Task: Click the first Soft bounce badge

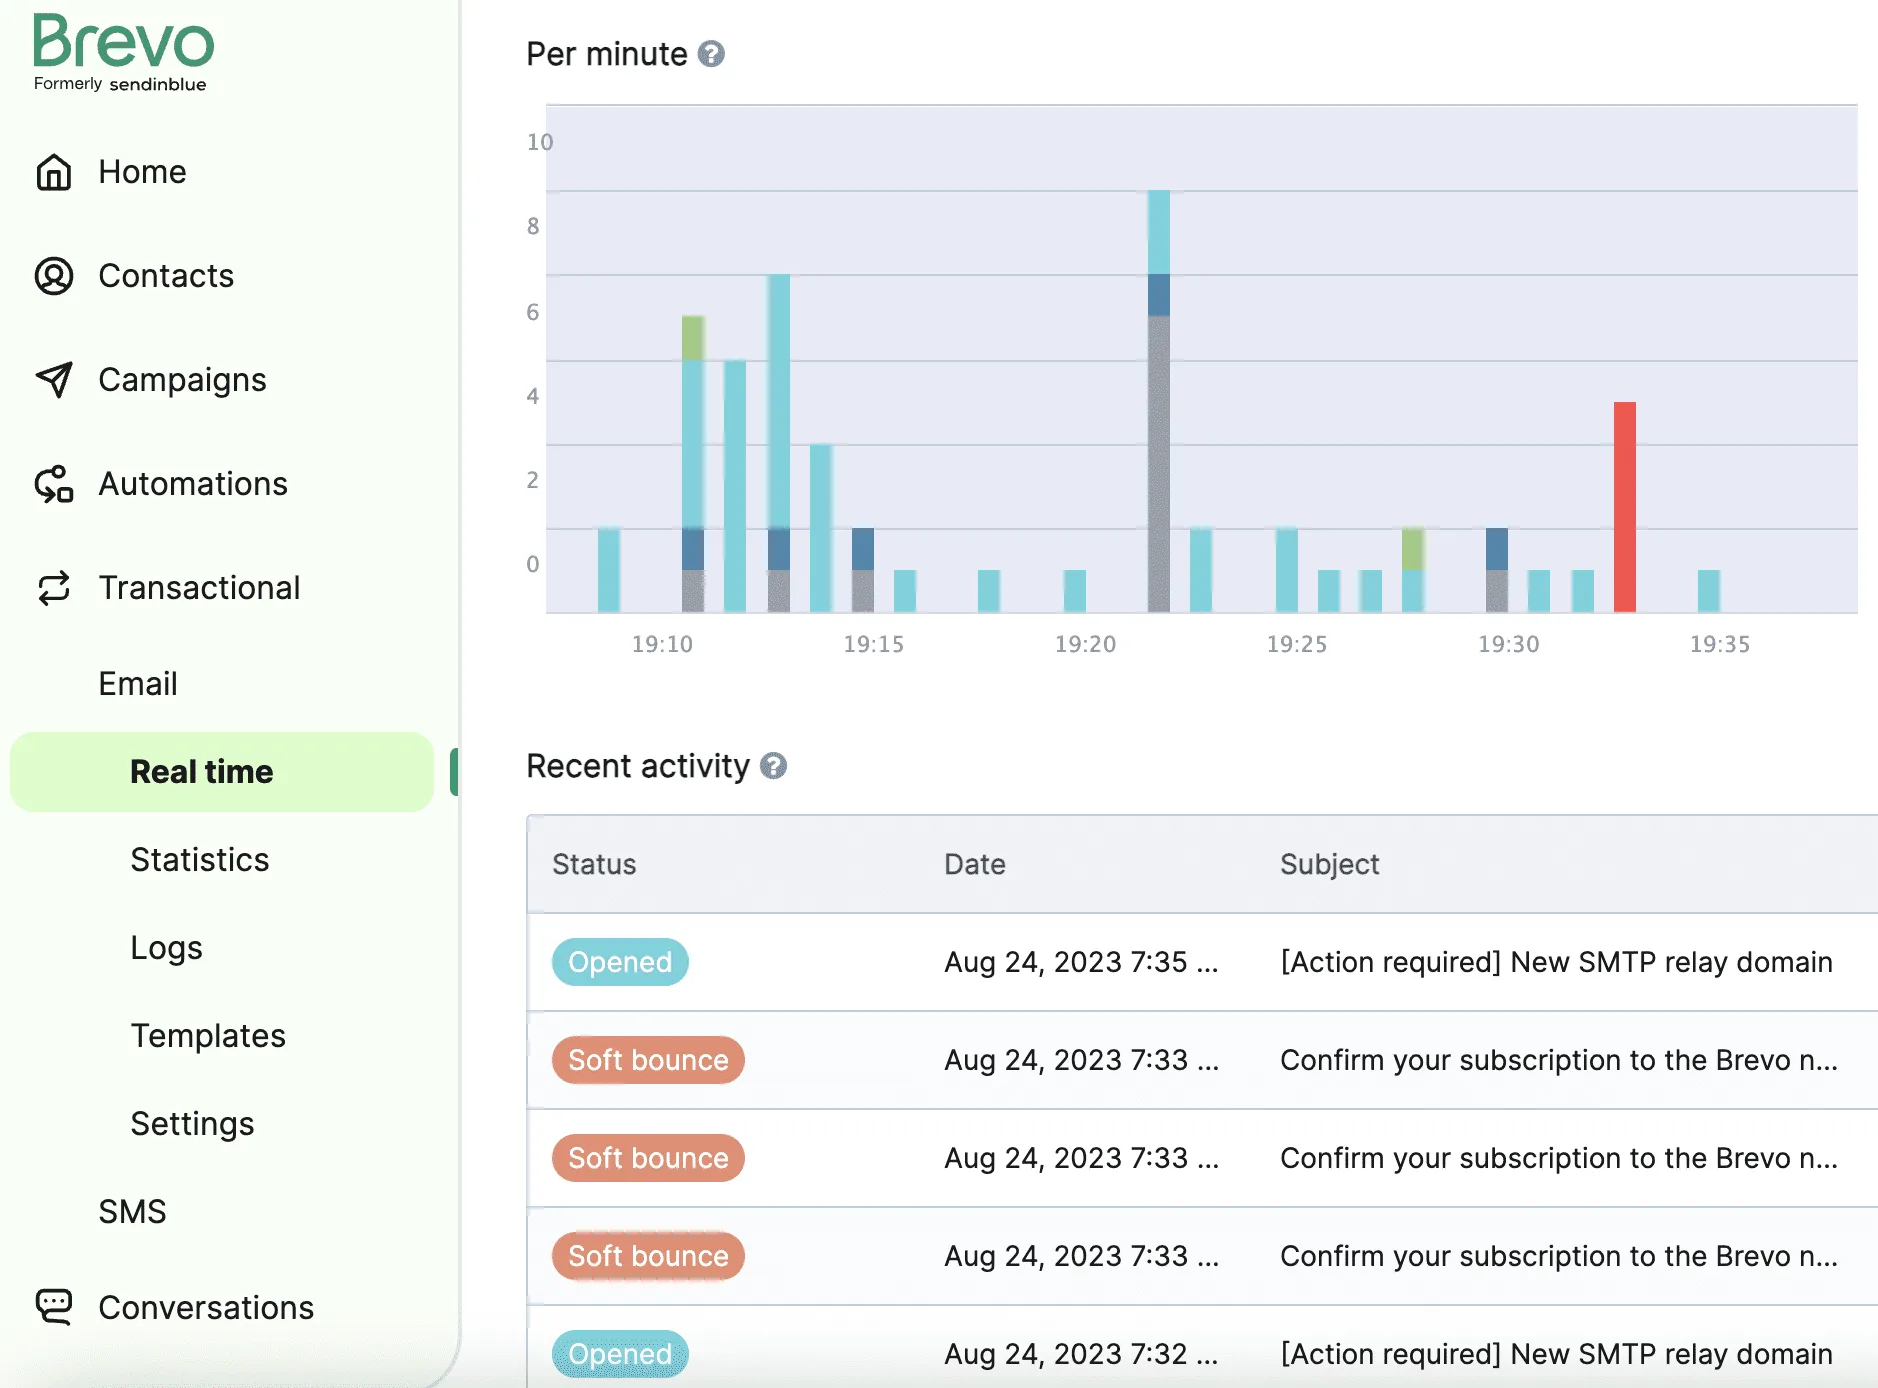Action: tap(647, 1060)
